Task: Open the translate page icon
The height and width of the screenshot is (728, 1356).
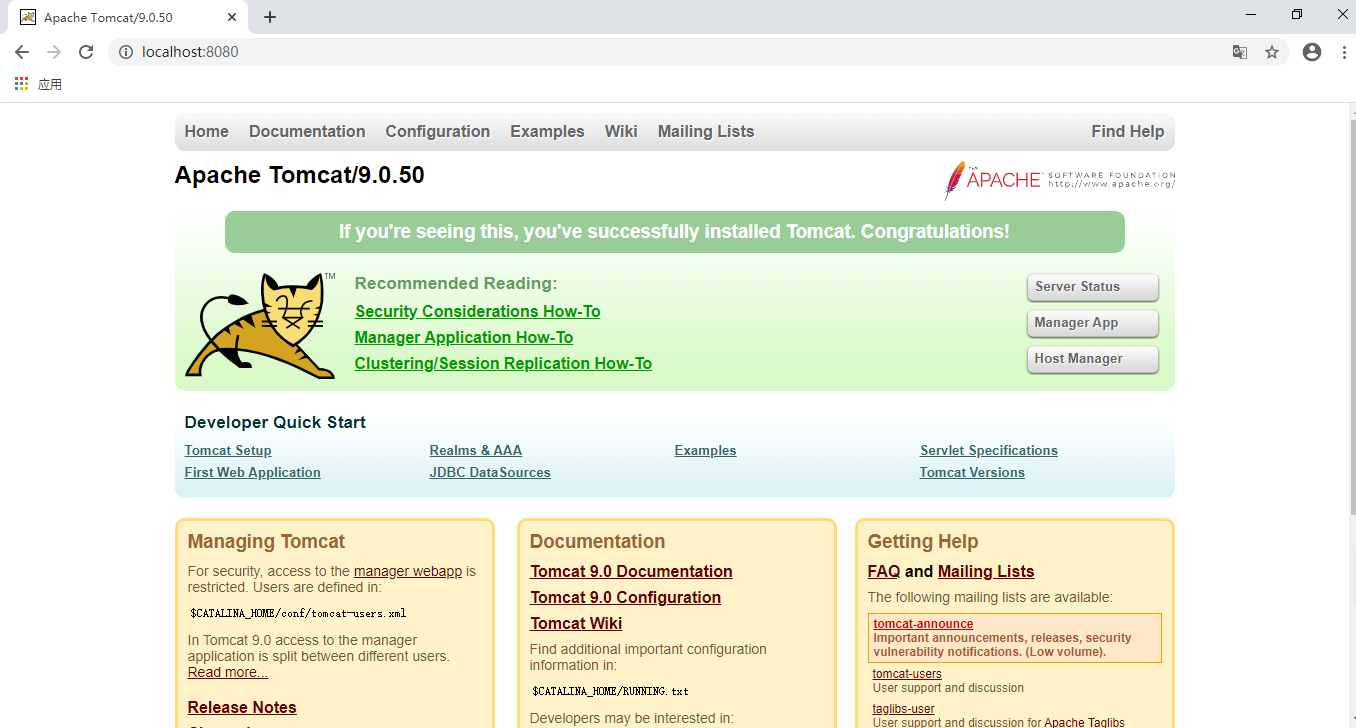Action: pyautogui.click(x=1240, y=52)
